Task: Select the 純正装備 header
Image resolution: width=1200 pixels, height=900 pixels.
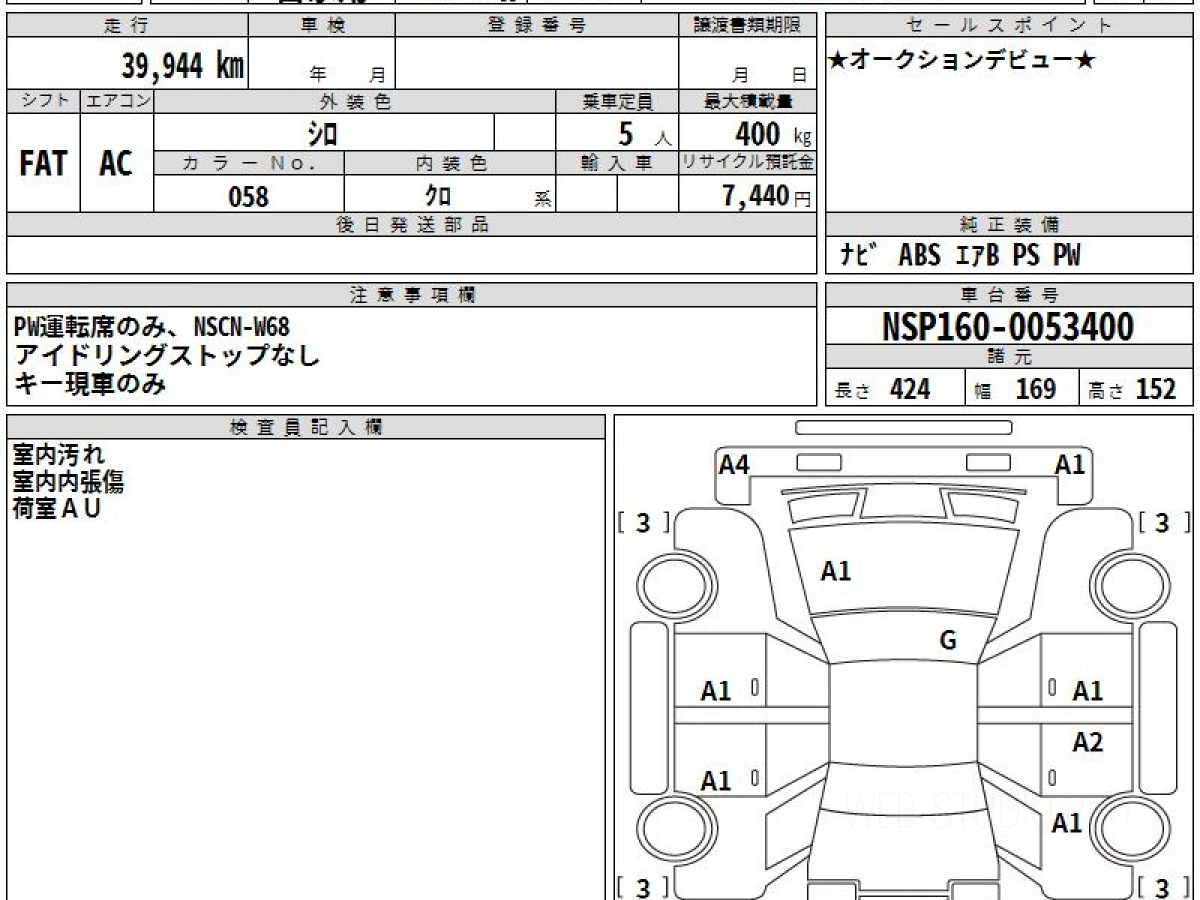Action: click(1010, 225)
